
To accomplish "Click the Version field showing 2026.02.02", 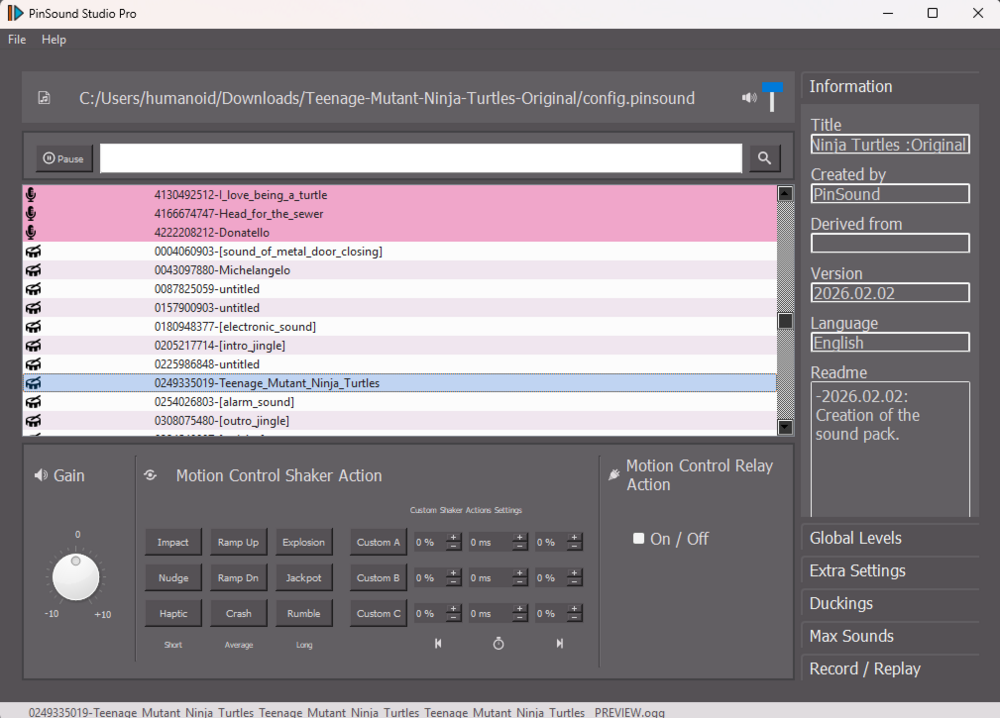I will [x=890, y=293].
